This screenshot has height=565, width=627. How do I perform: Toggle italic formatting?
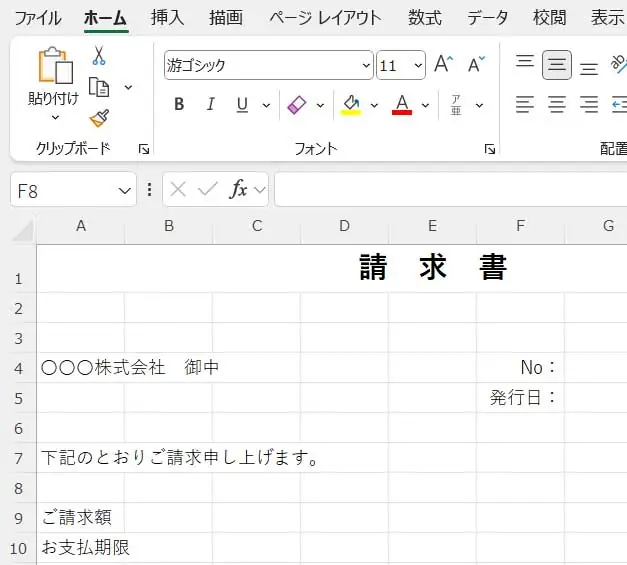[210, 105]
